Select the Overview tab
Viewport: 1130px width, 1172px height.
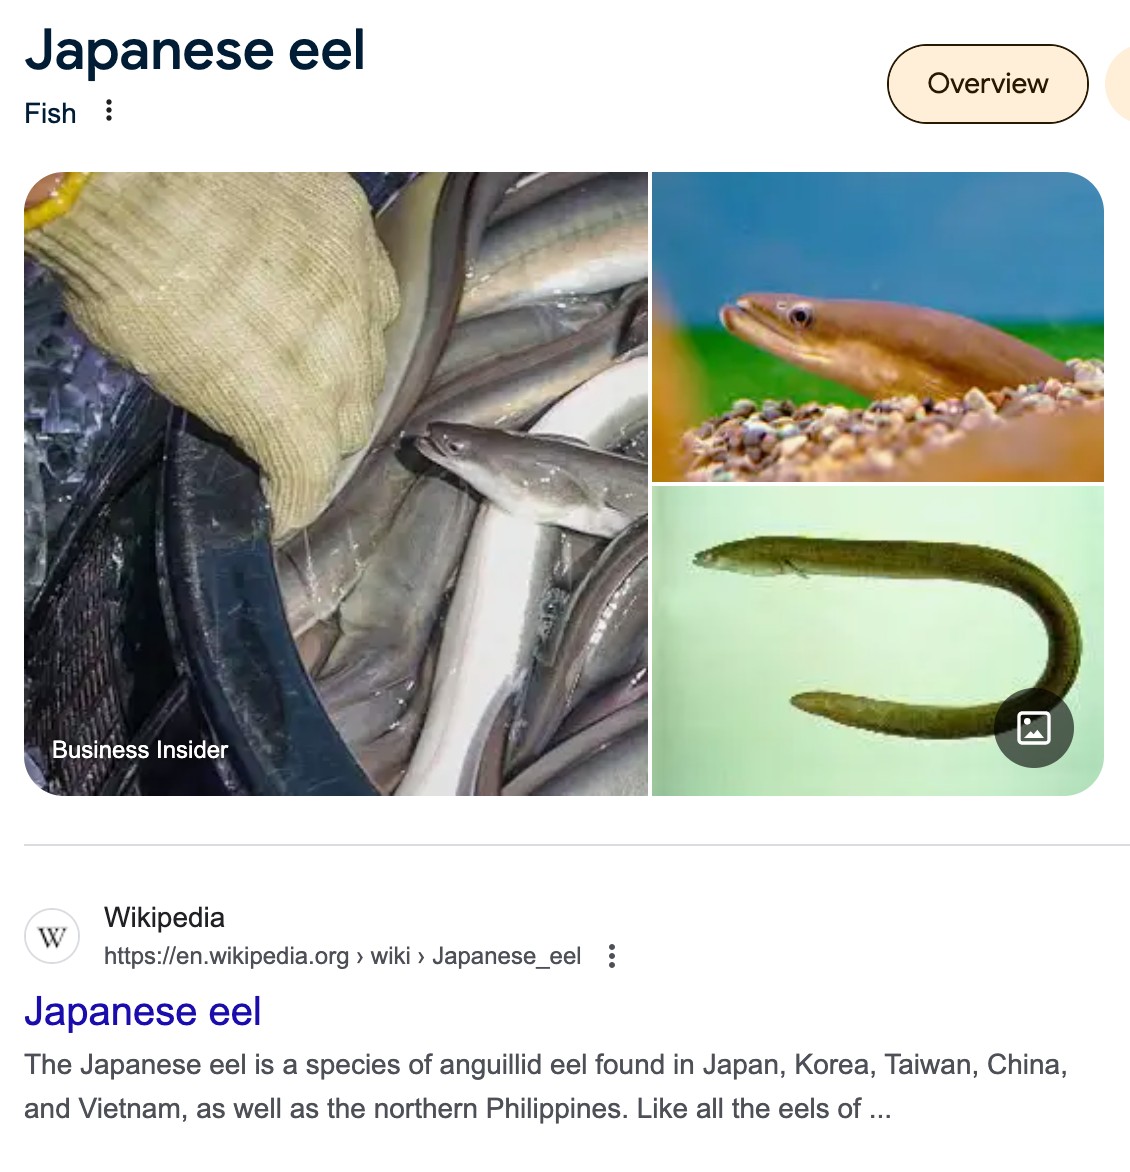[987, 84]
